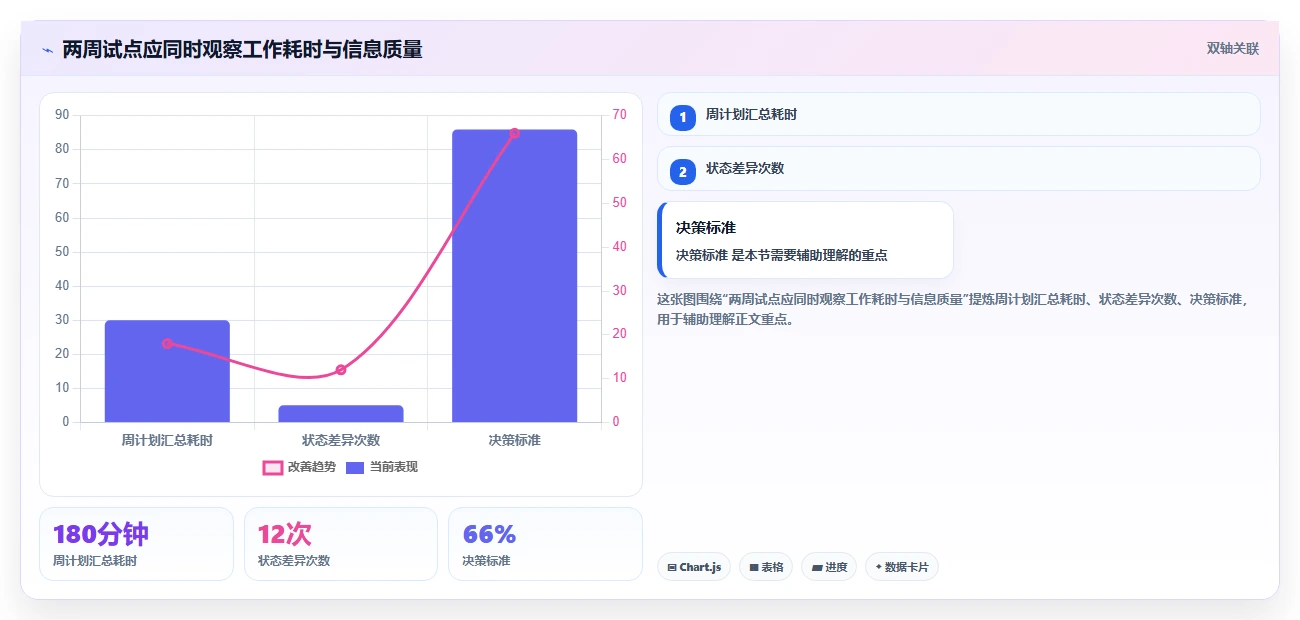Click the description paragraph starting 这张图围绕
This screenshot has height=620, width=1300.
(x=953, y=309)
